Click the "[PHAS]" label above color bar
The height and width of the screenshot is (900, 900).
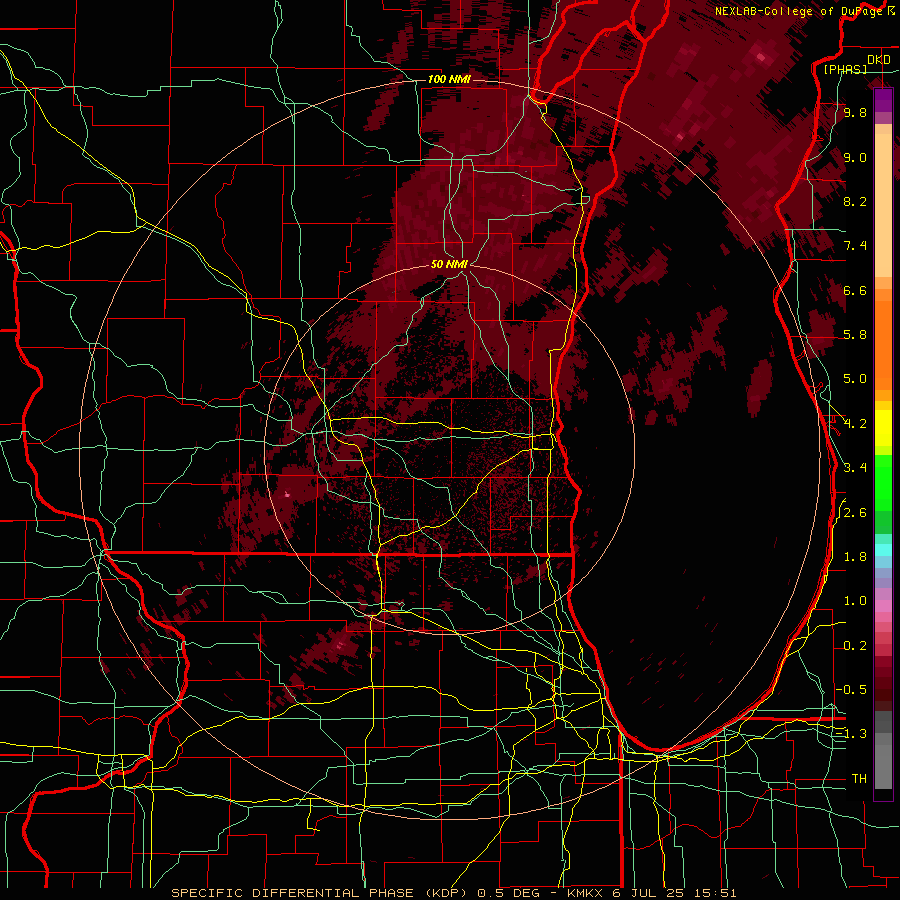[x=845, y=69]
